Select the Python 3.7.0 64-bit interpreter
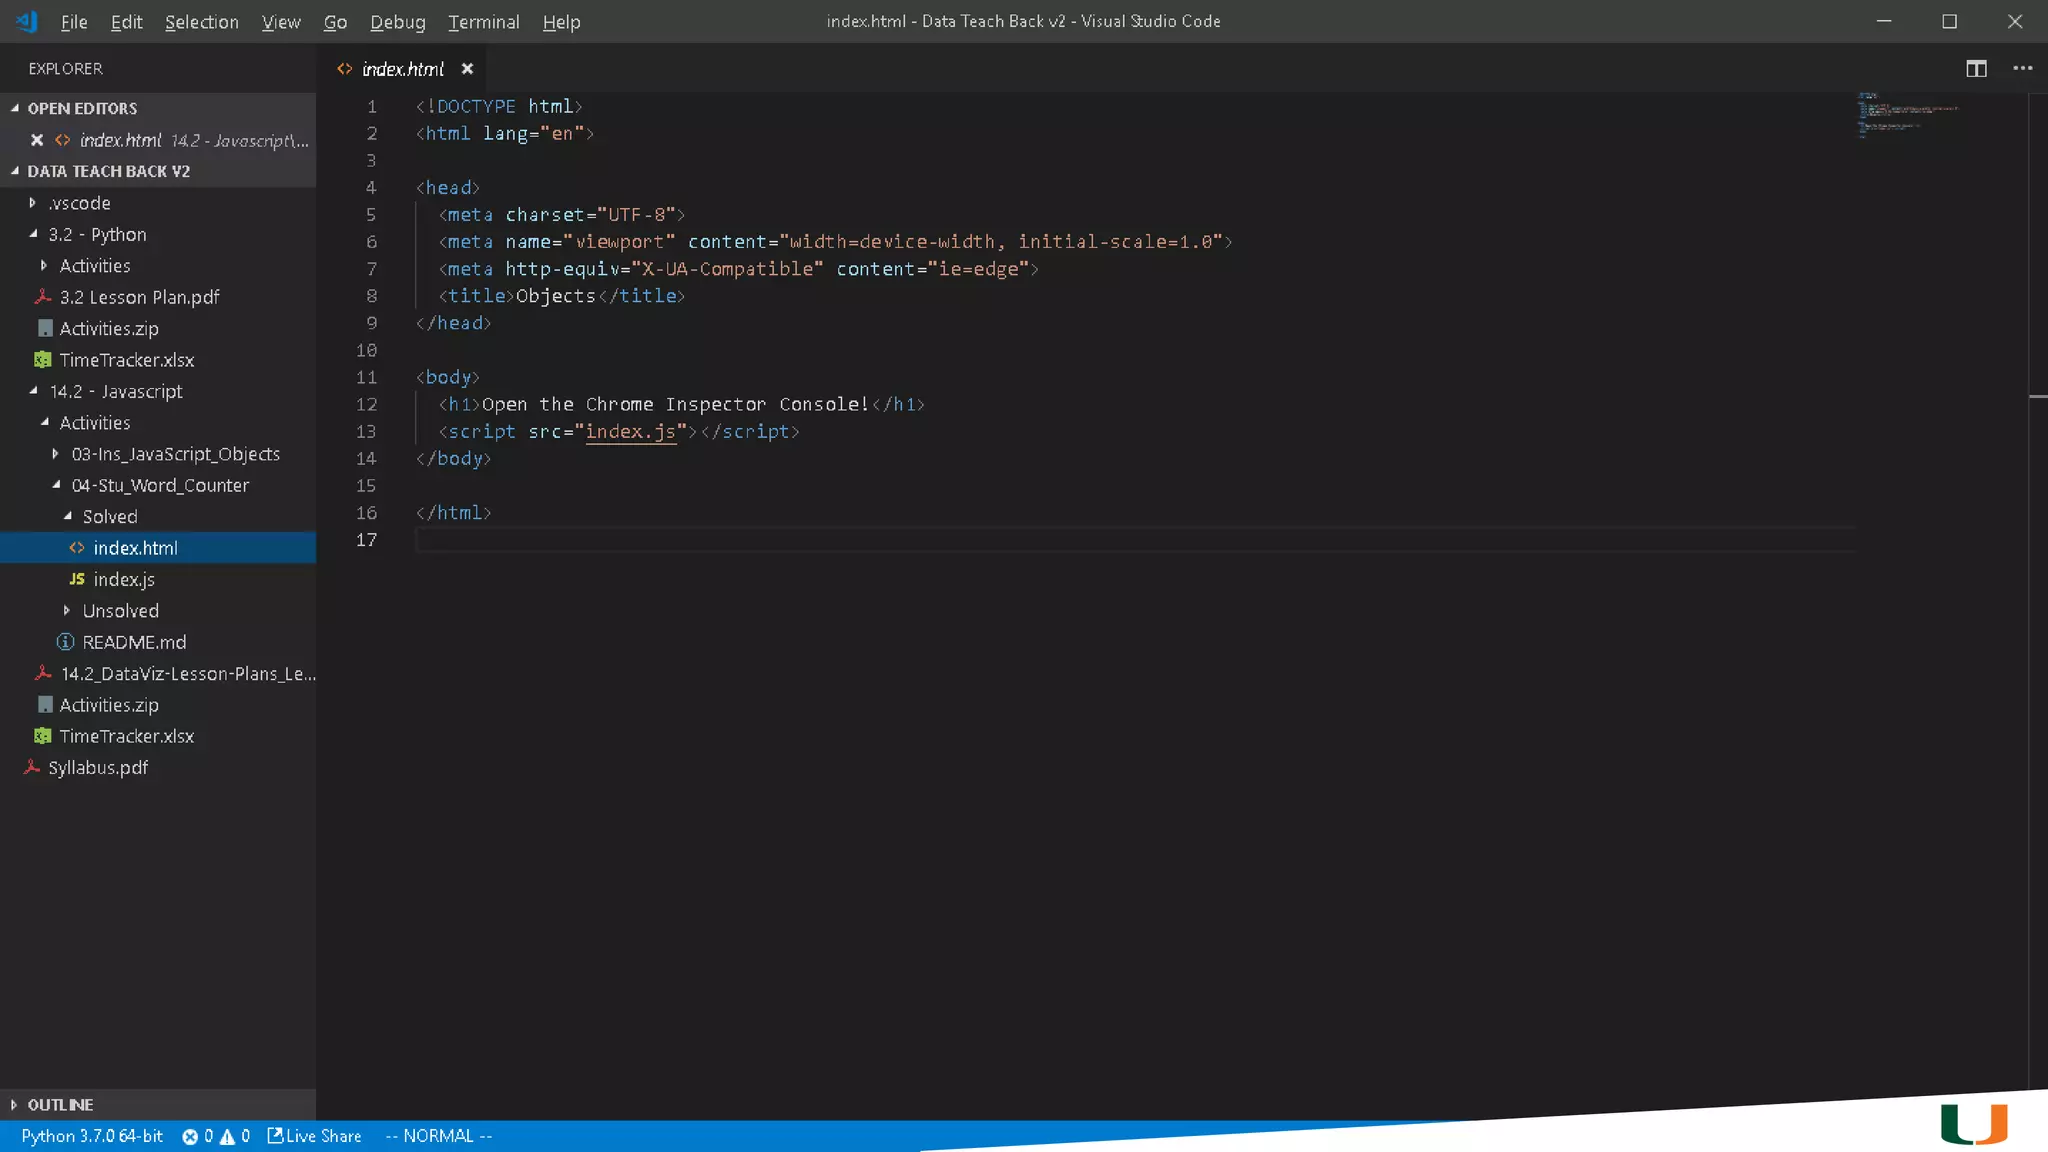Viewport: 2048px width, 1152px height. tap(91, 1136)
